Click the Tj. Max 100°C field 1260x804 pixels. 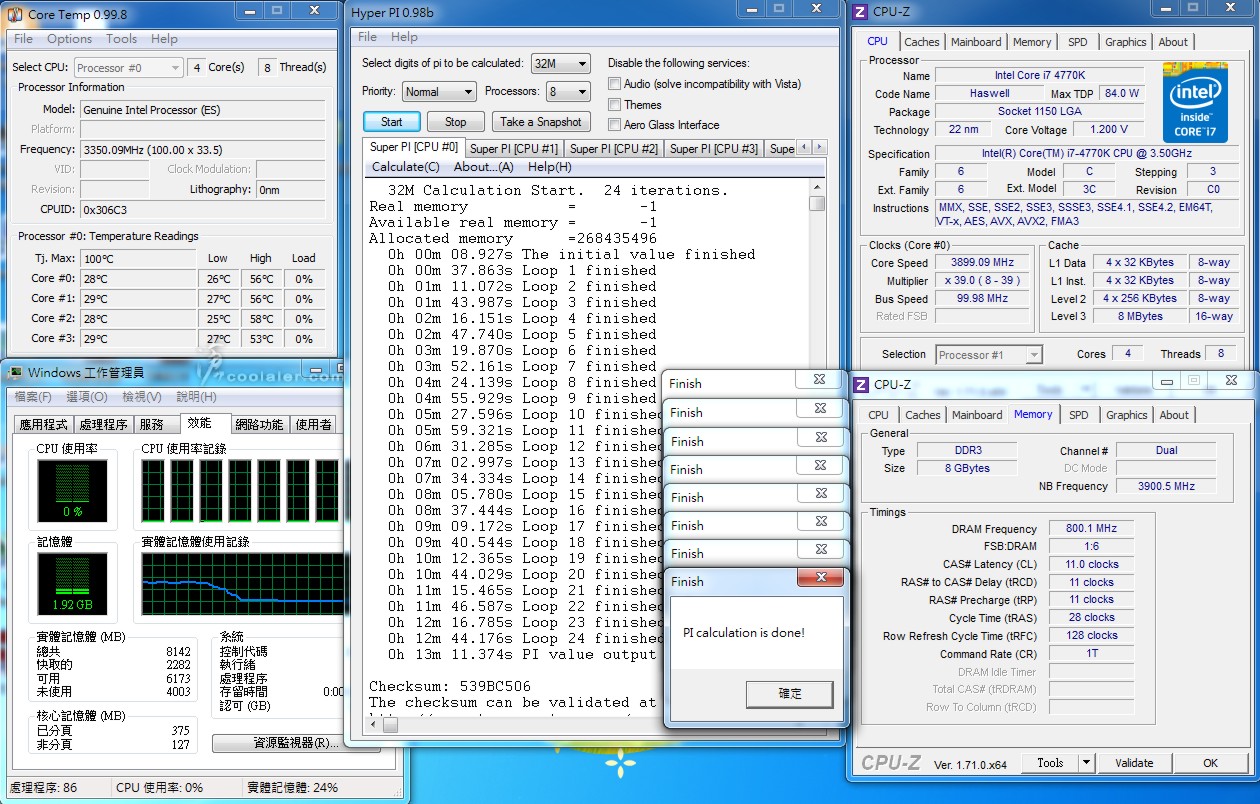coord(140,259)
